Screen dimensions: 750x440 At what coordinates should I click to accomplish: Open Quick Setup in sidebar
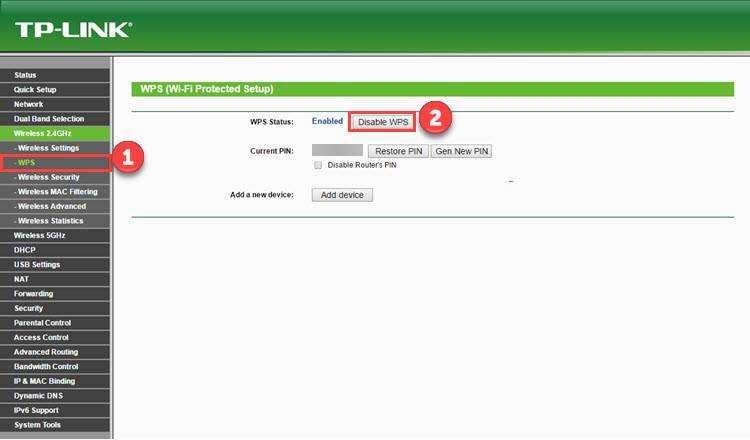55,89
